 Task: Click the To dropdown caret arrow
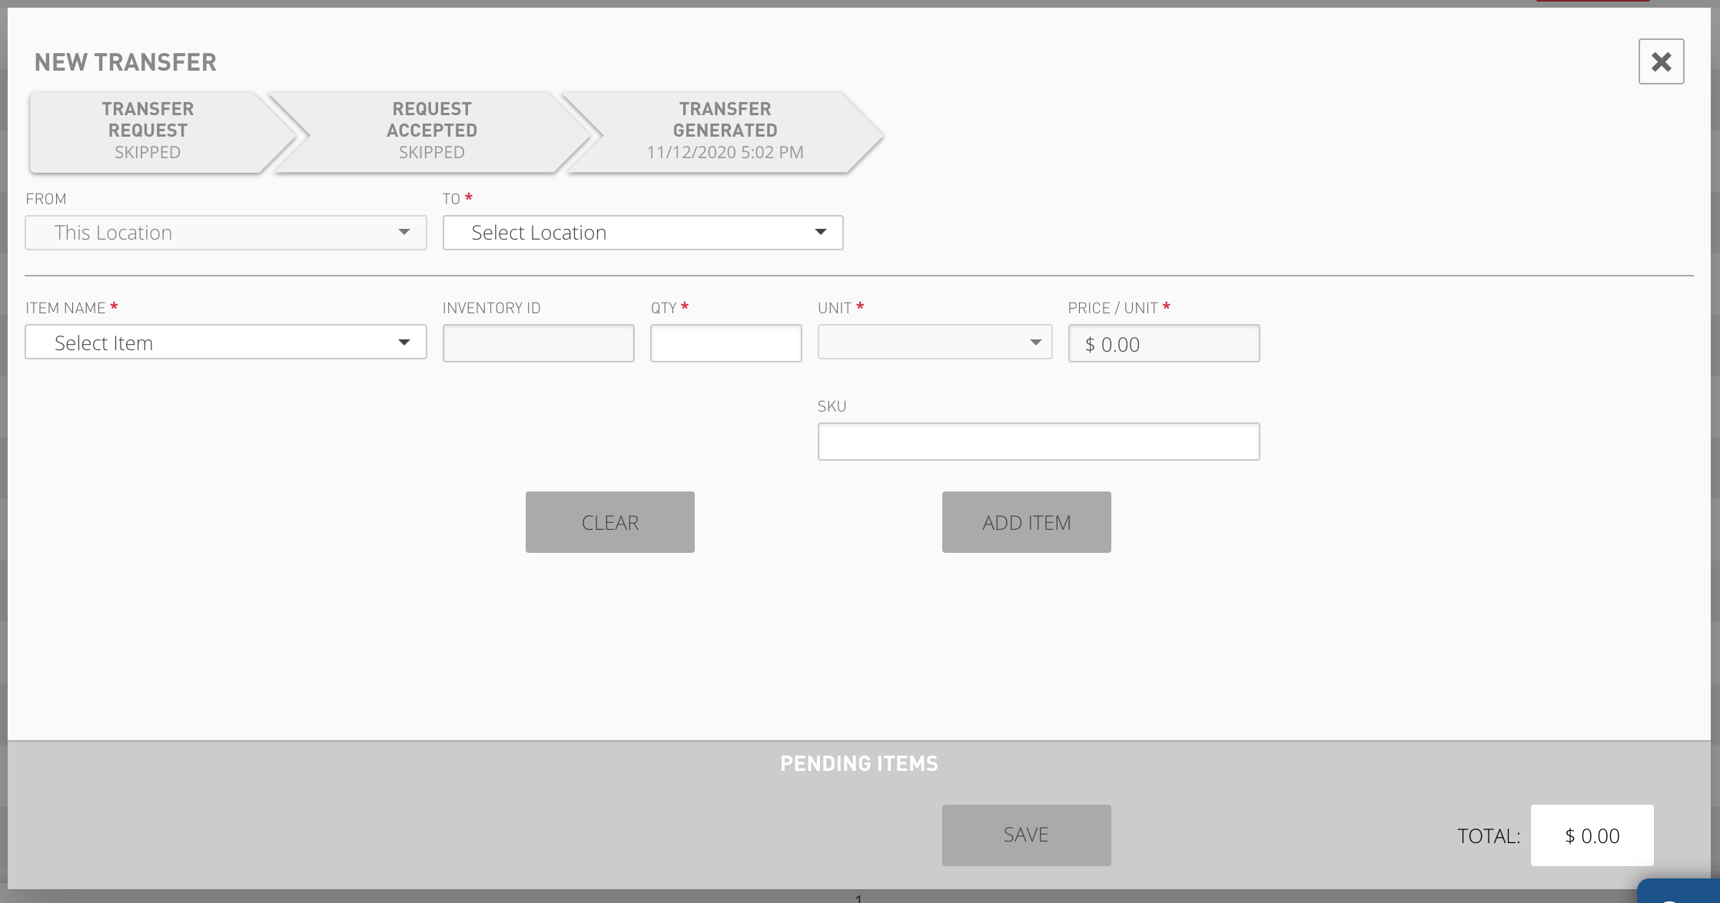pos(820,233)
